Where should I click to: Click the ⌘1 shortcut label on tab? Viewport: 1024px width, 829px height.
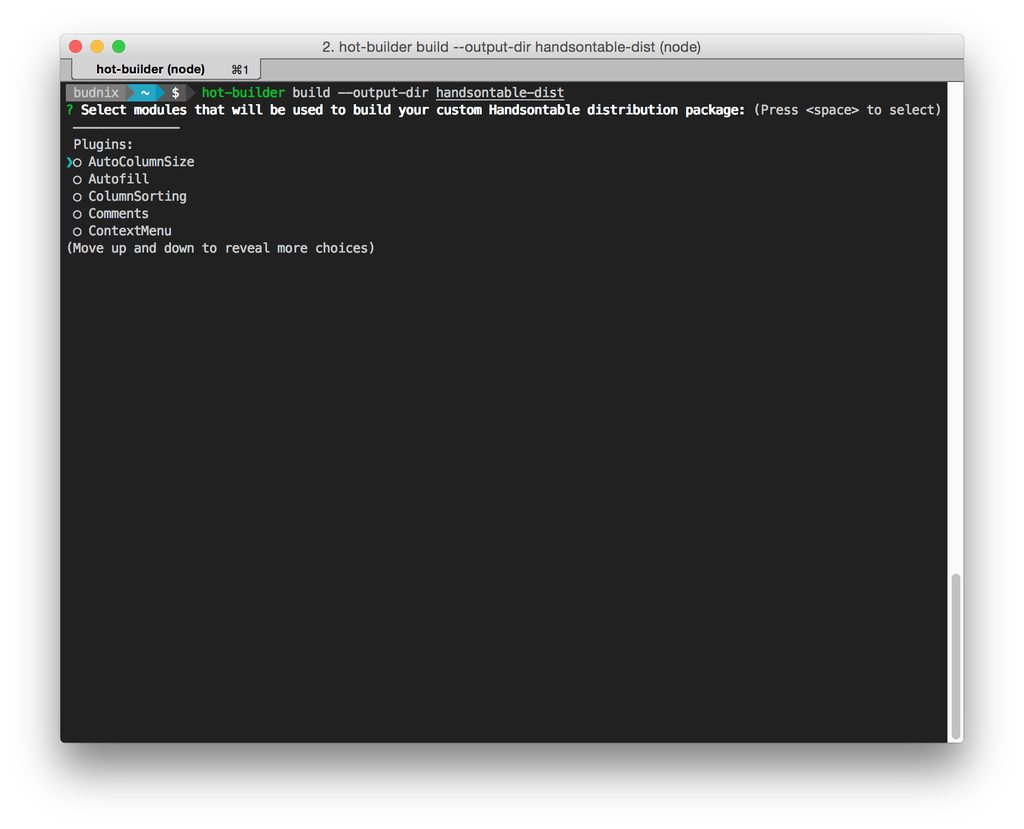coord(240,69)
